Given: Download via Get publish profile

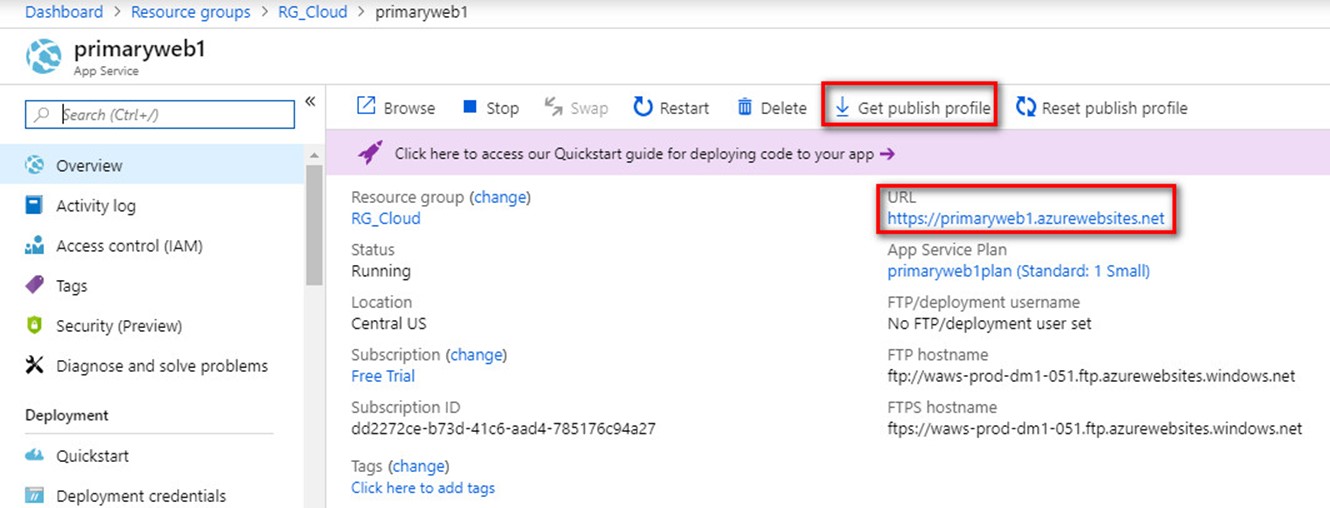Looking at the screenshot, I should point(912,108).
